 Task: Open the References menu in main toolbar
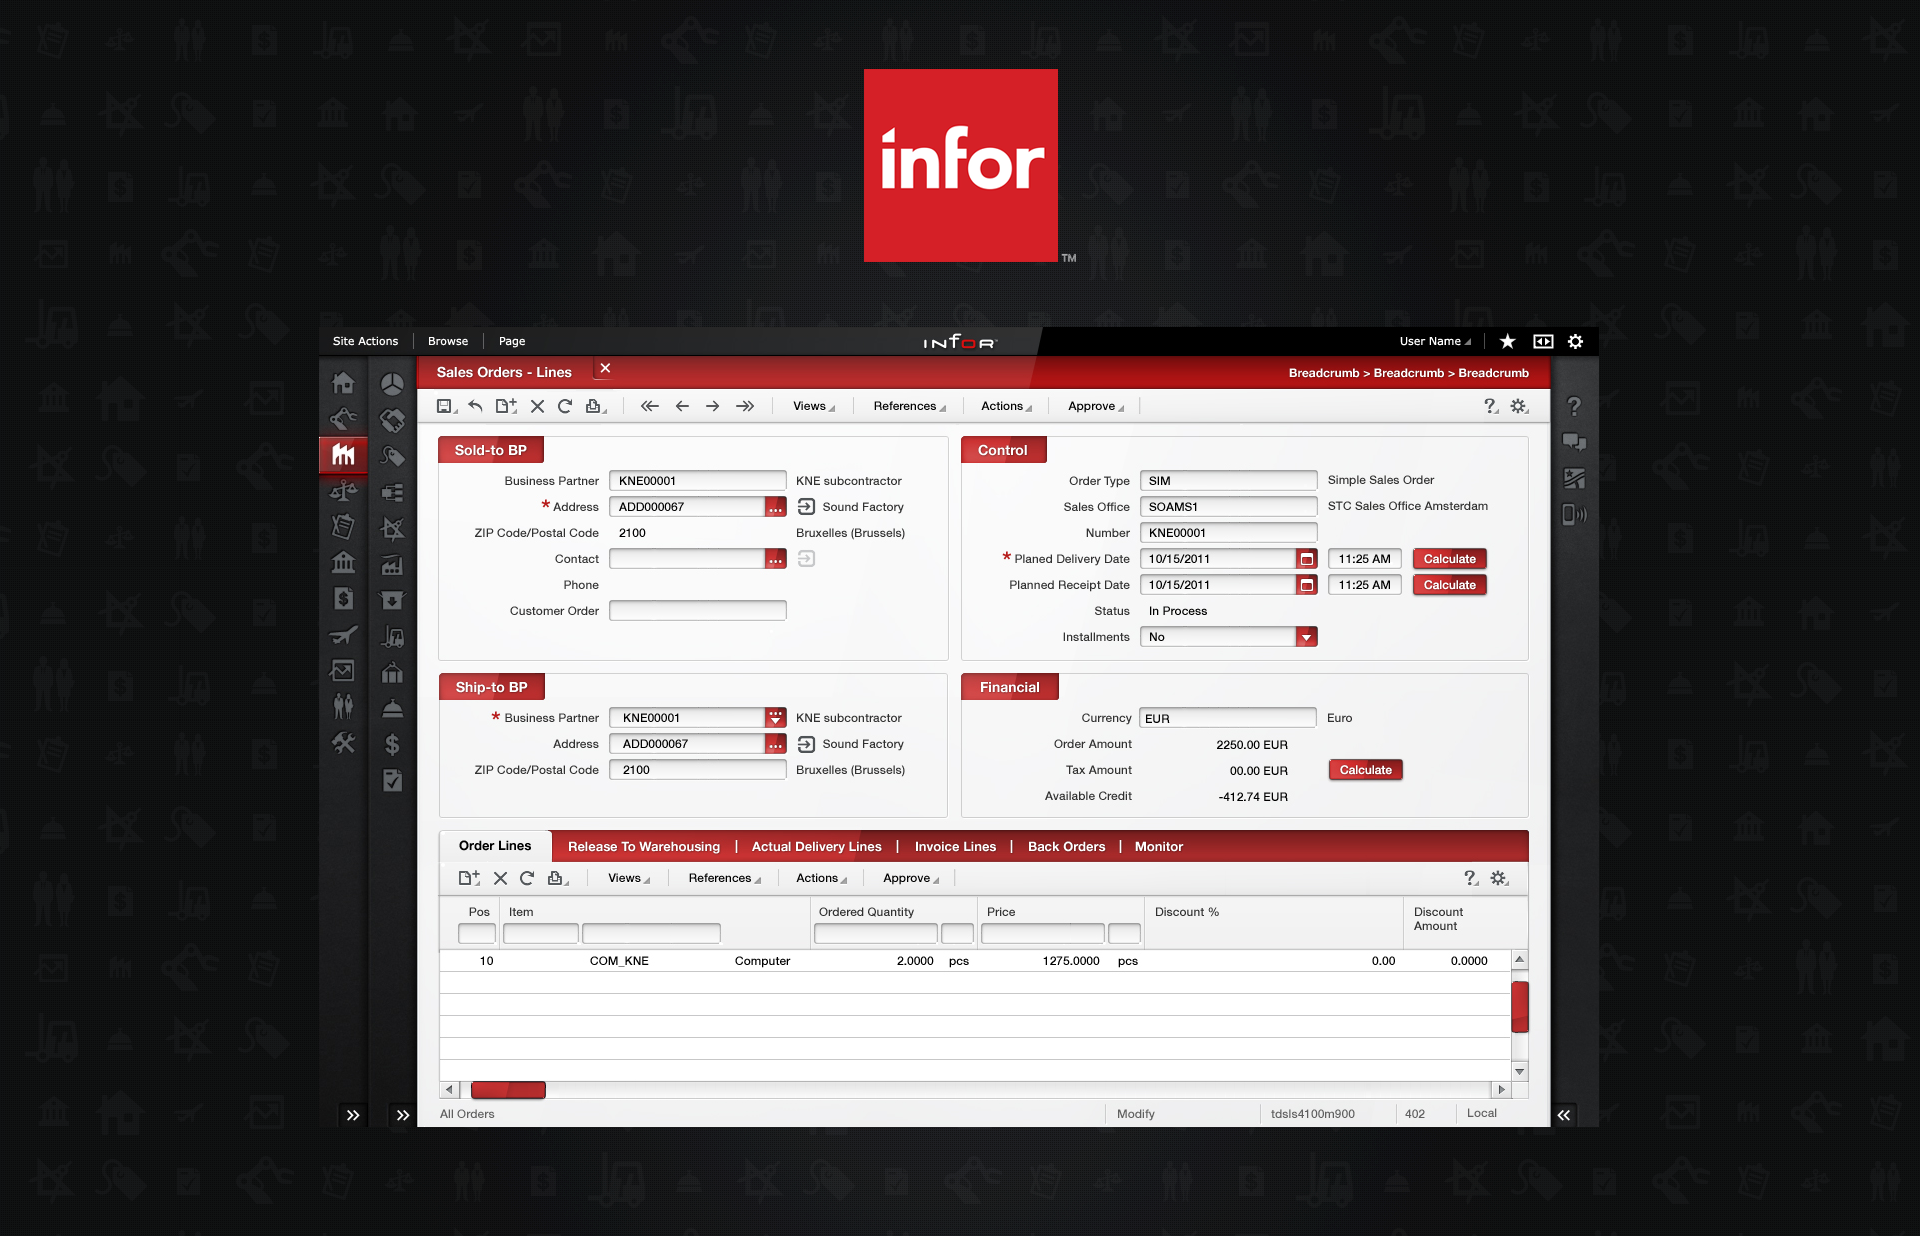(x=909, y=406)
